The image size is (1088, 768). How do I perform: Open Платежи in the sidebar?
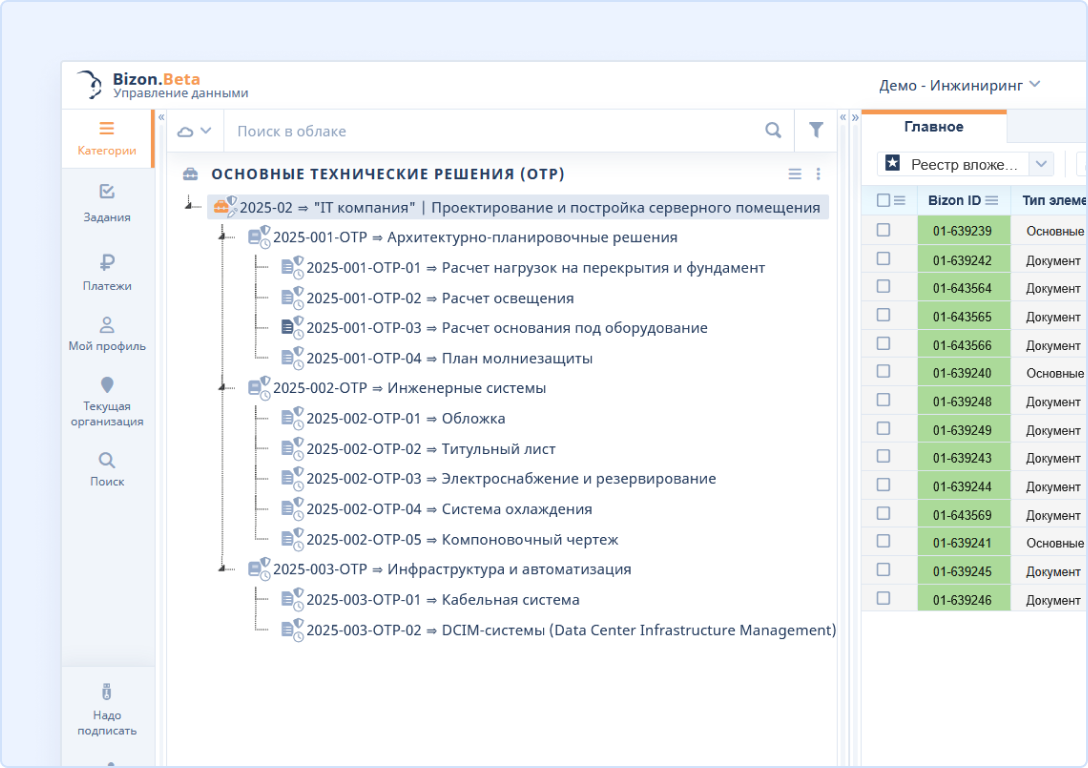pos(106,272)
